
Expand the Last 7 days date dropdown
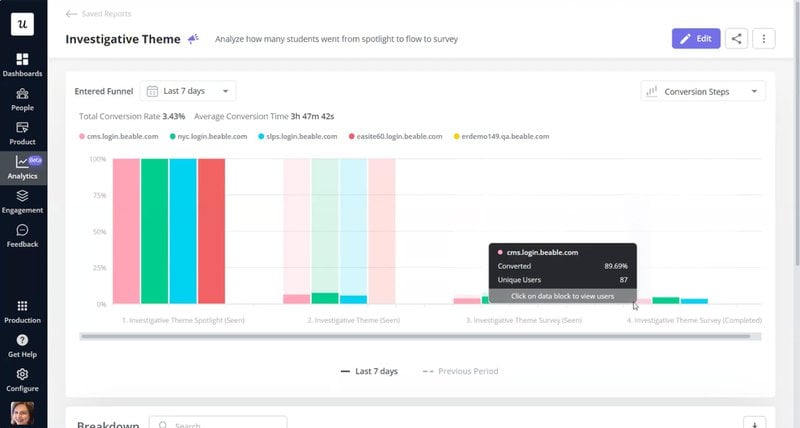tap(188, 91)
